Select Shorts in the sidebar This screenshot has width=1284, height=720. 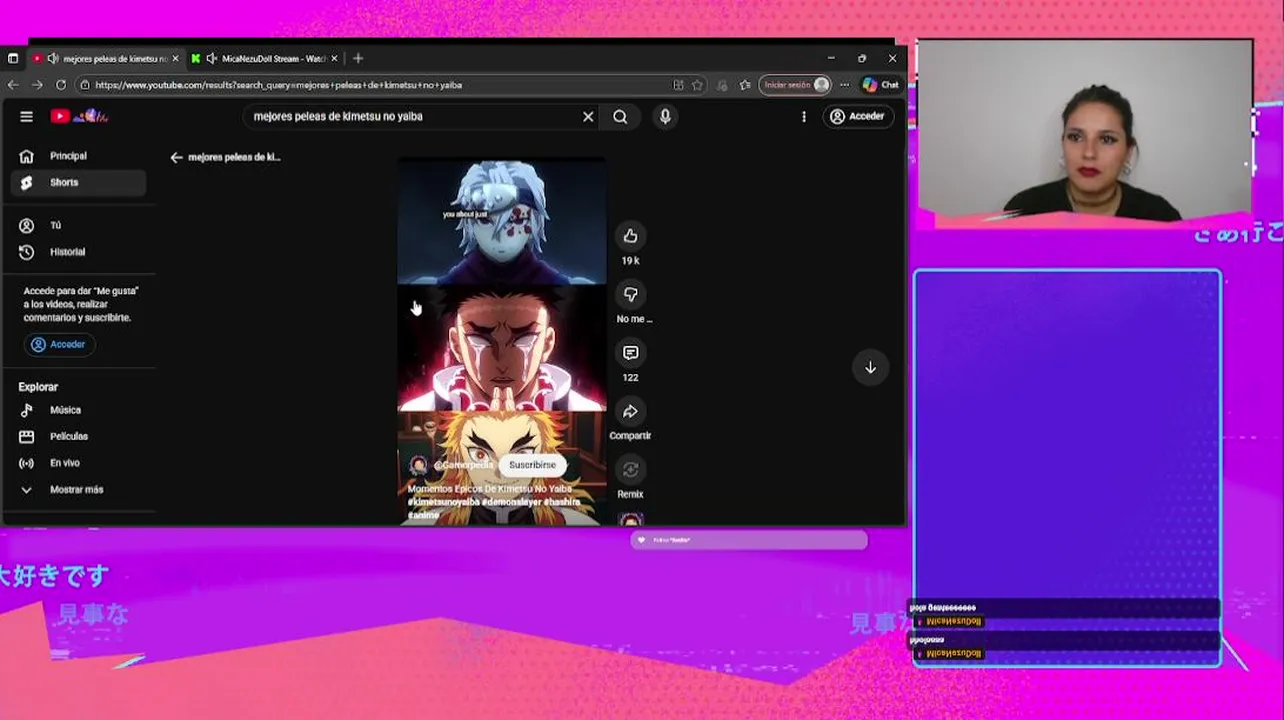click(78, 182)
